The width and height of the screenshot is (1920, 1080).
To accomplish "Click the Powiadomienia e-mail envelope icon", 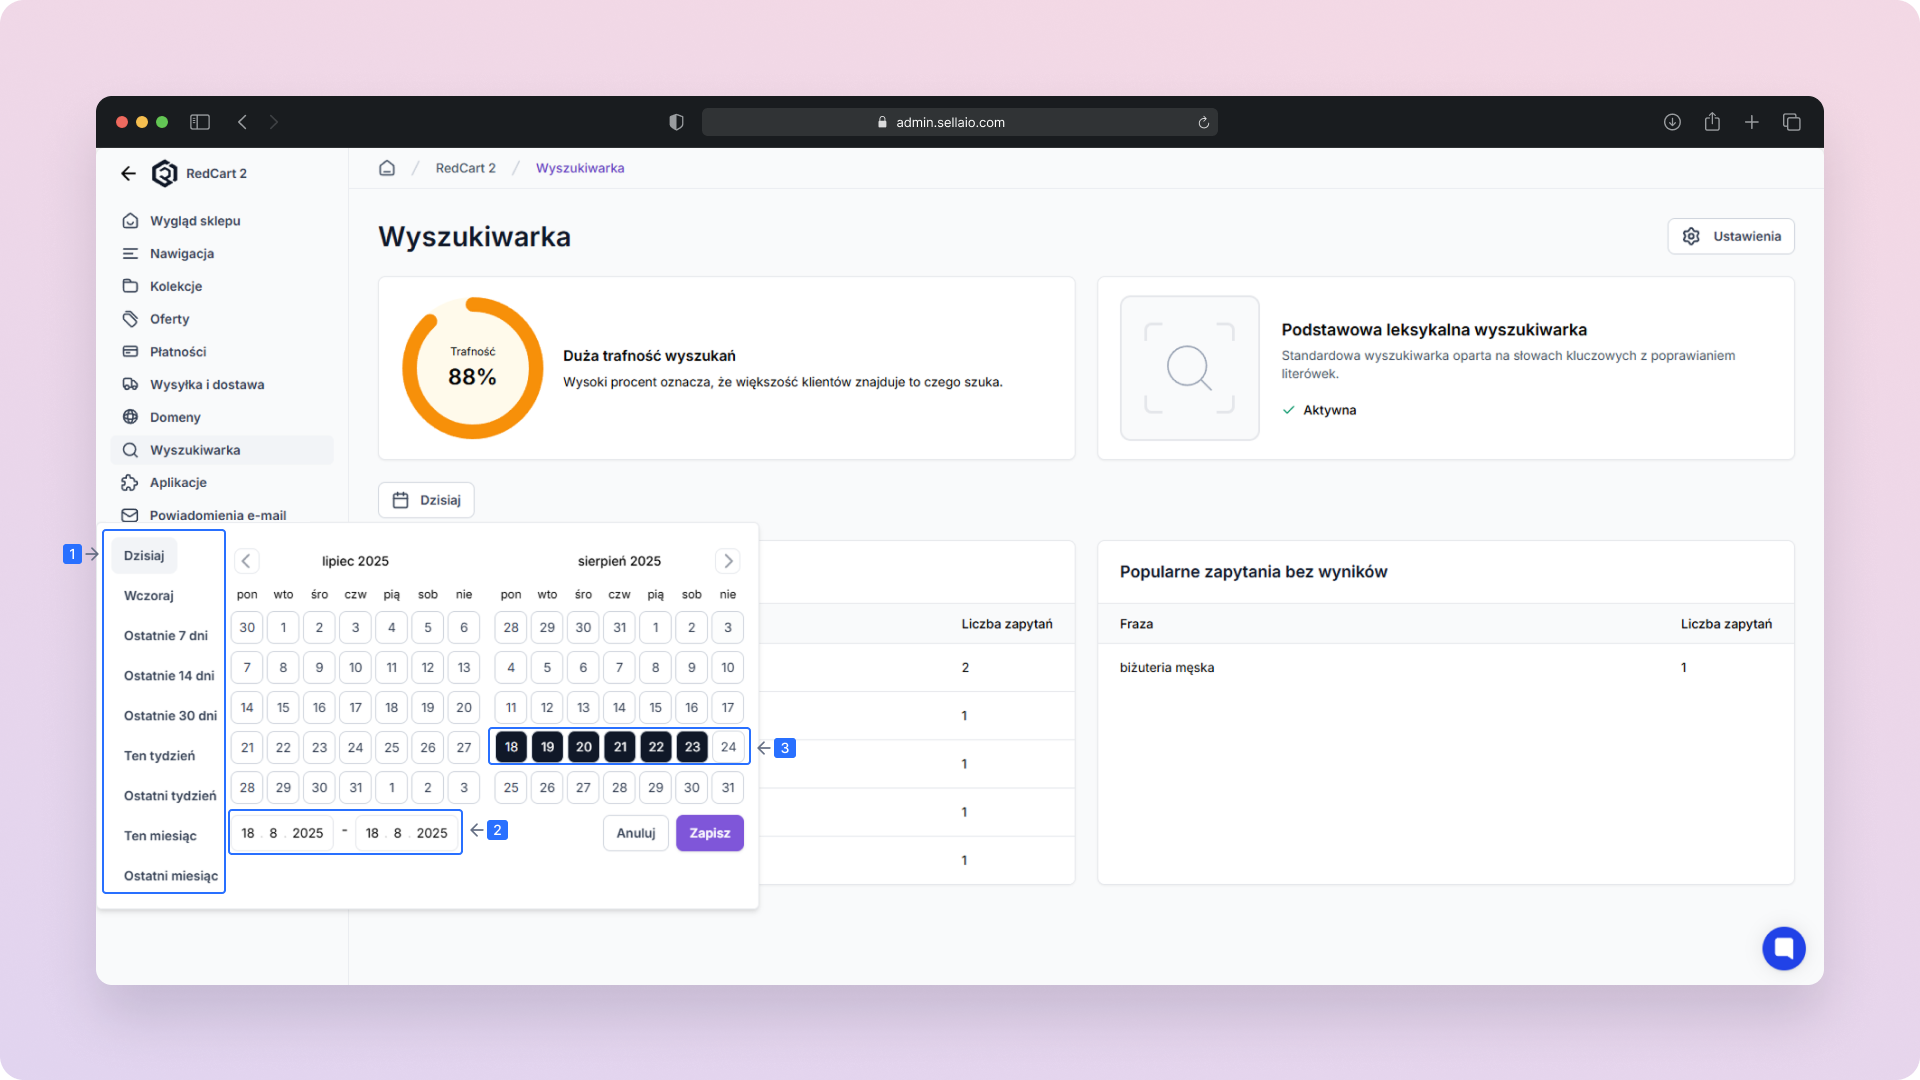I will click(x=130, y=515).
